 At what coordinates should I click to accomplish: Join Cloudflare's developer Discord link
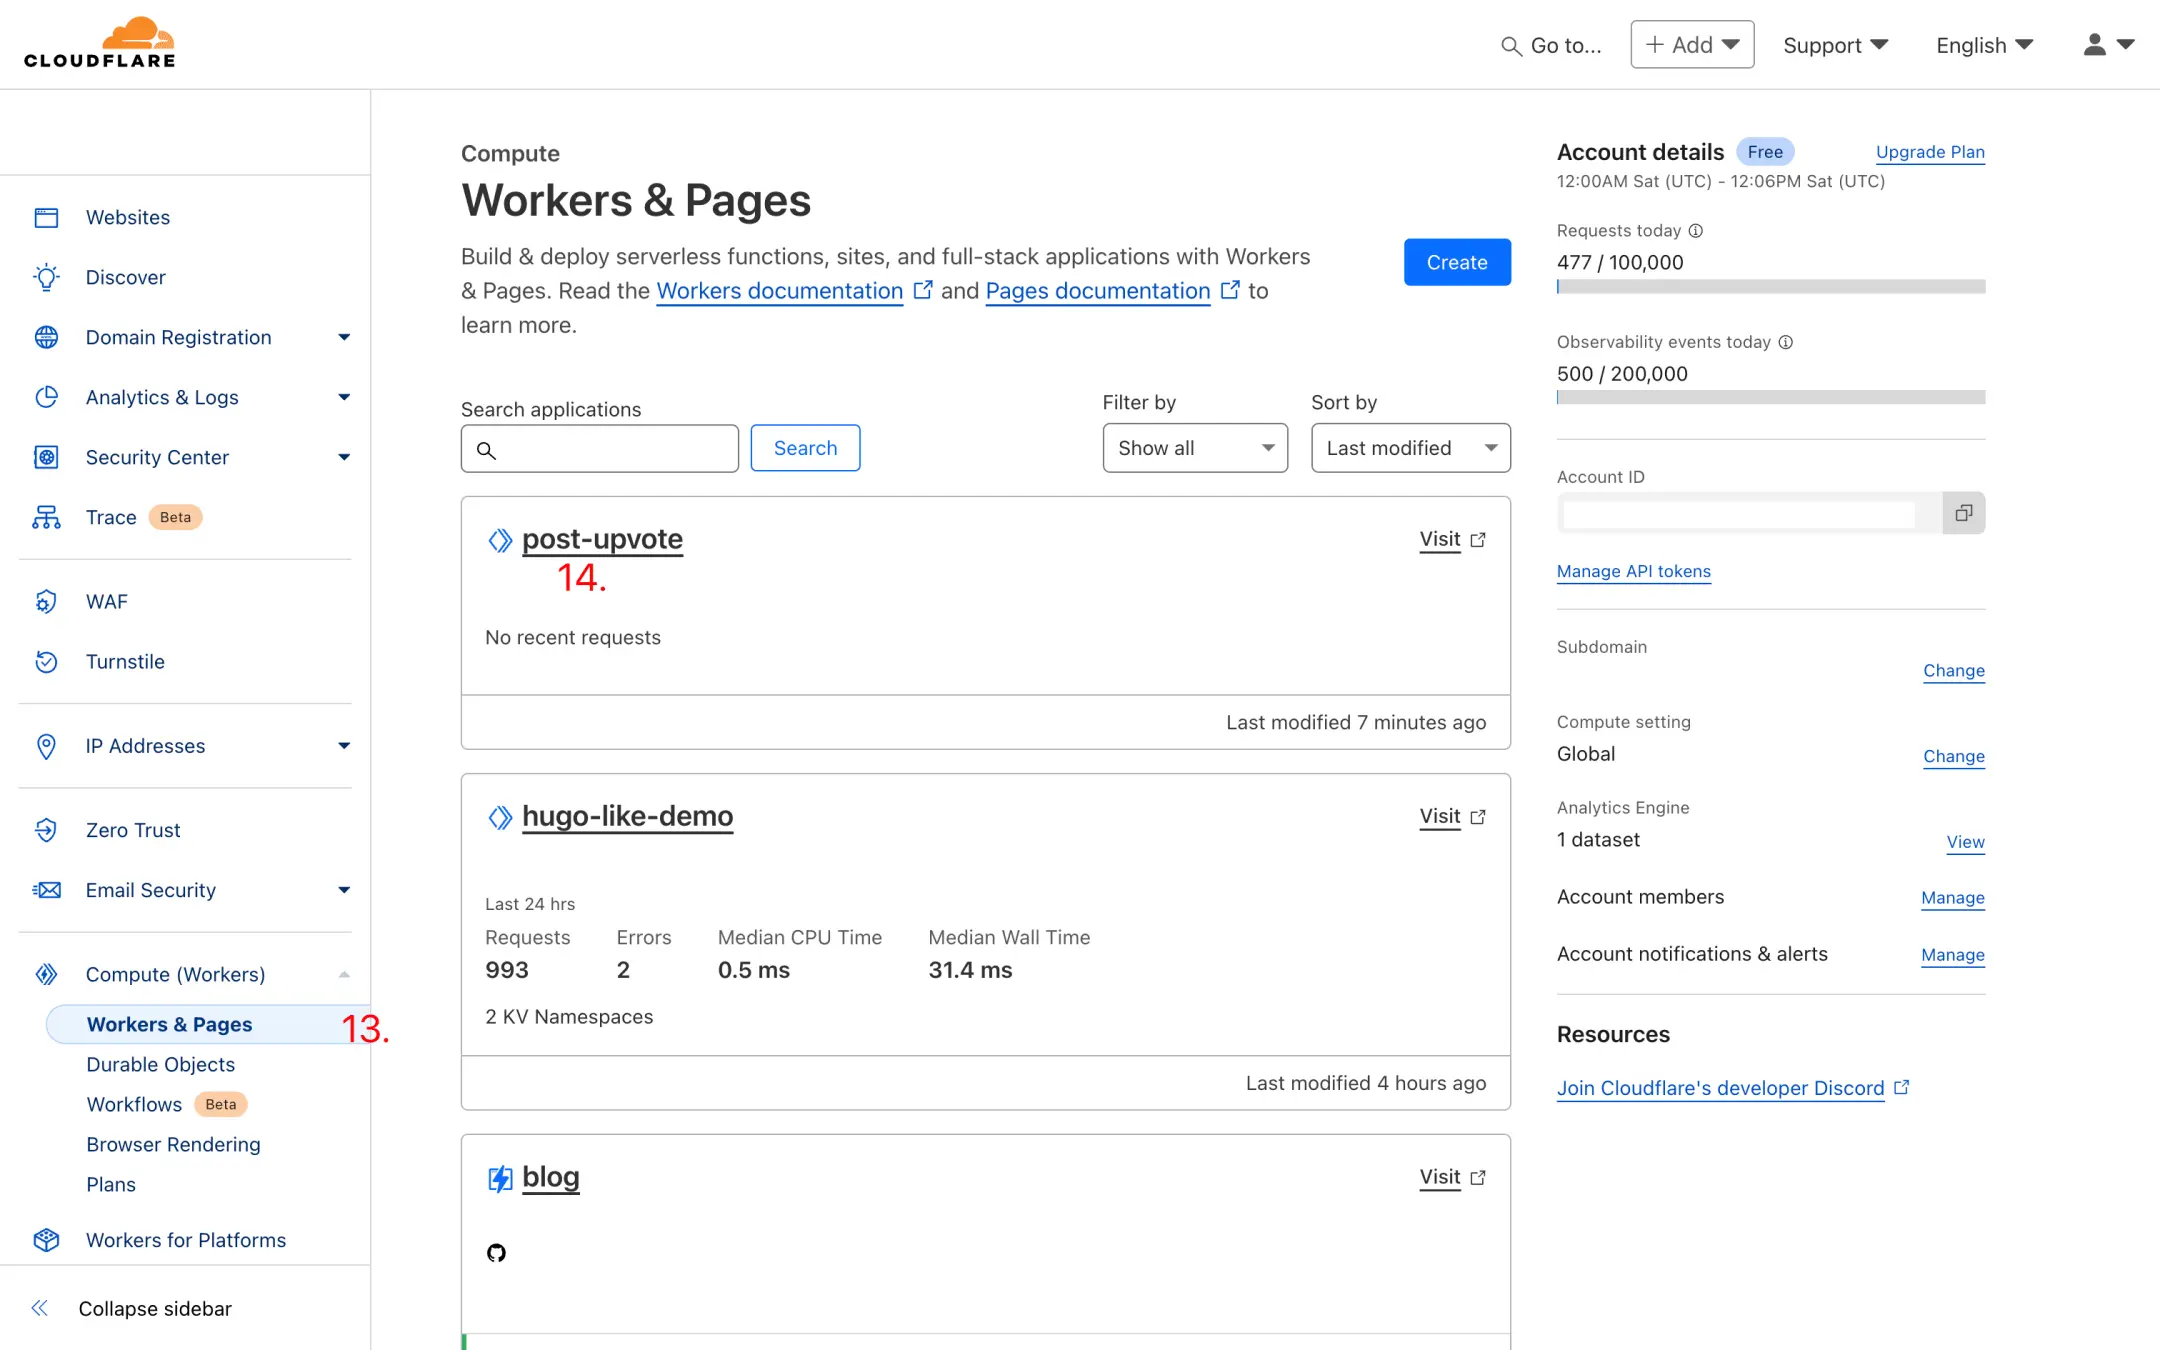click(x=1720, y=1088)
